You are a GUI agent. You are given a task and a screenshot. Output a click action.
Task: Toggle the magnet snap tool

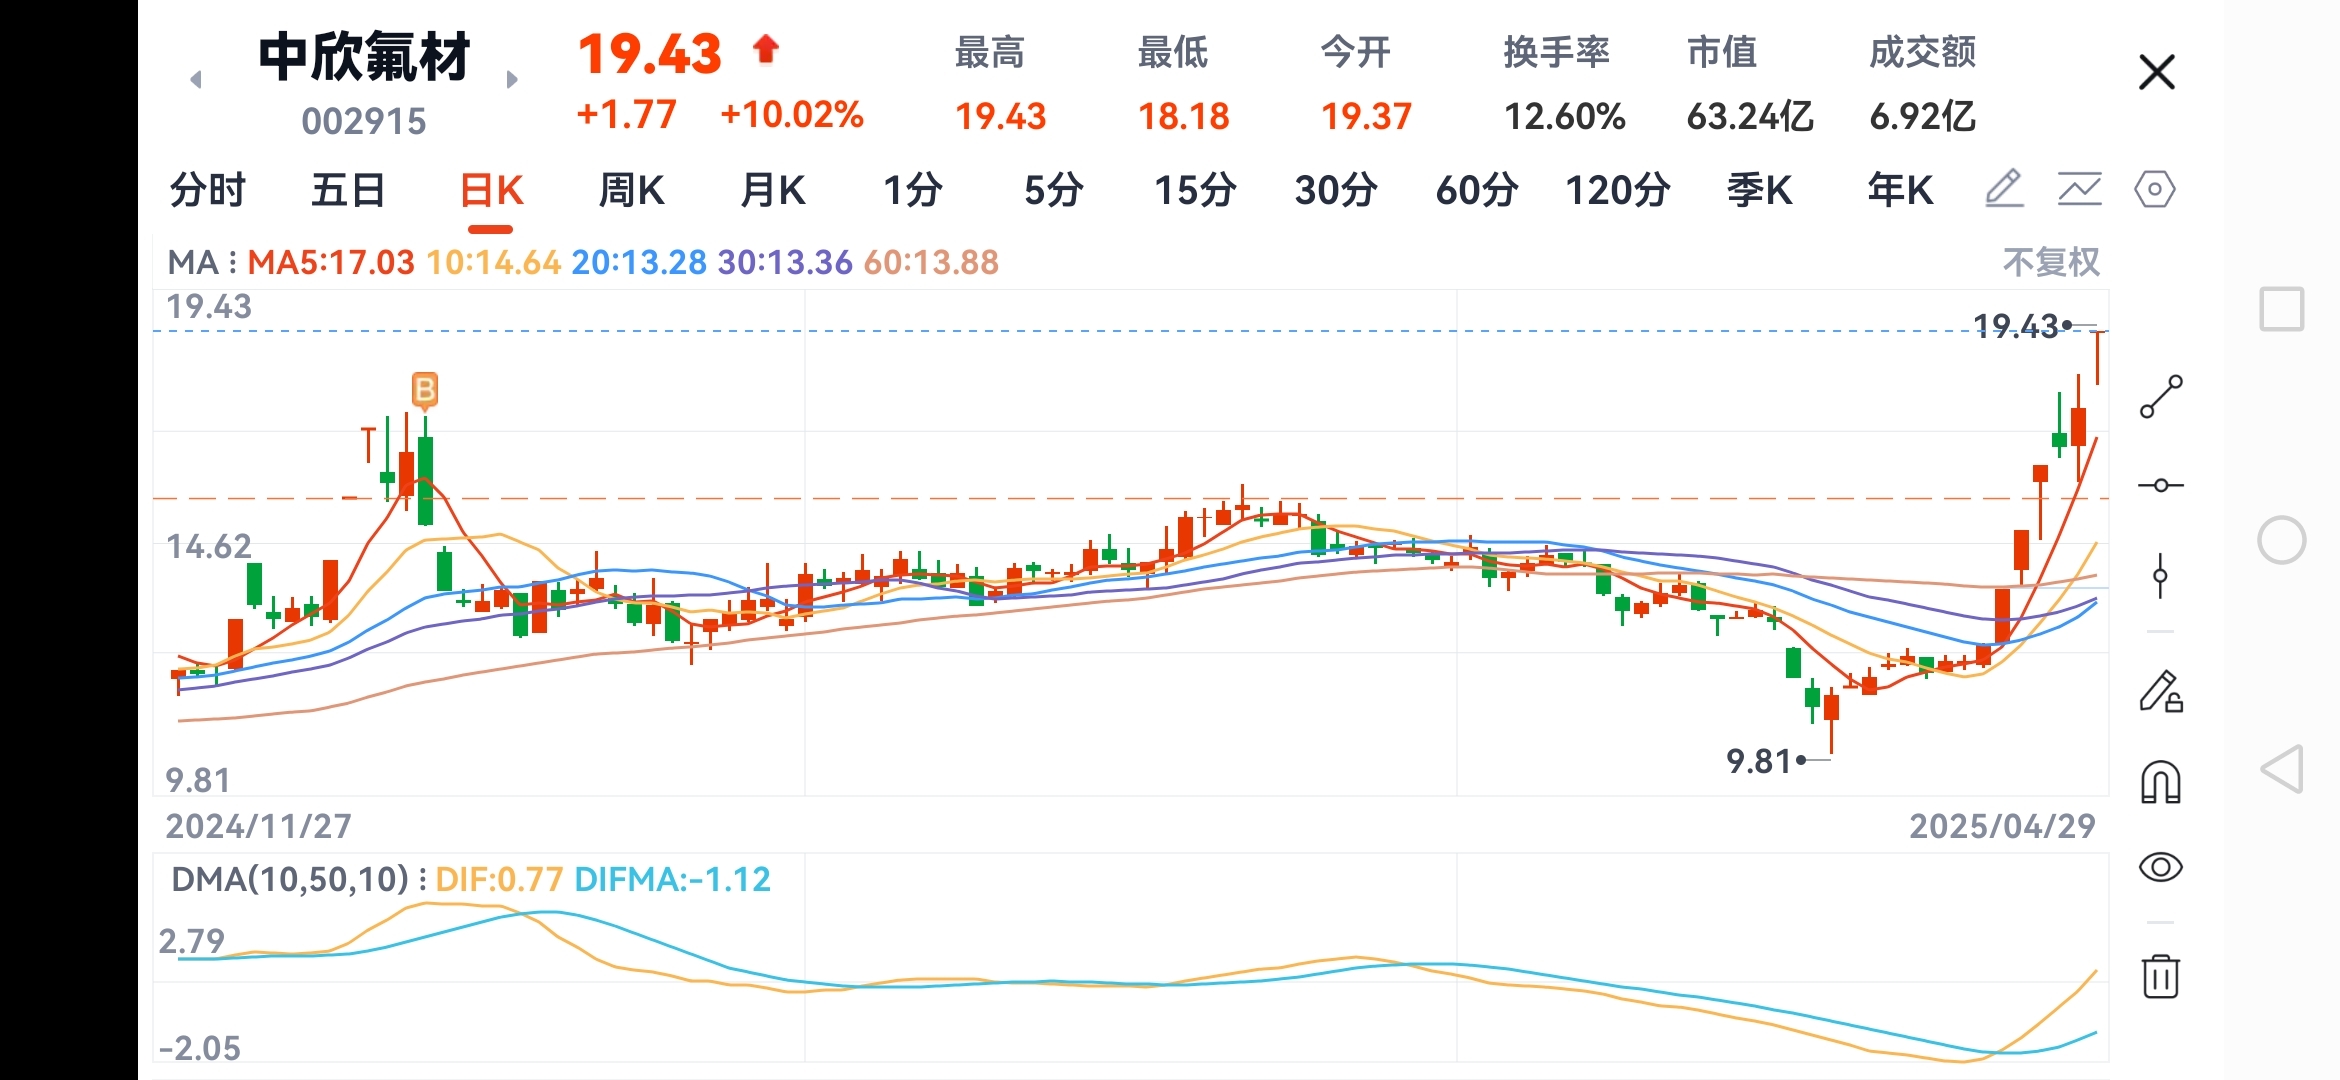pyautogui.click(x=2161, y=782)
